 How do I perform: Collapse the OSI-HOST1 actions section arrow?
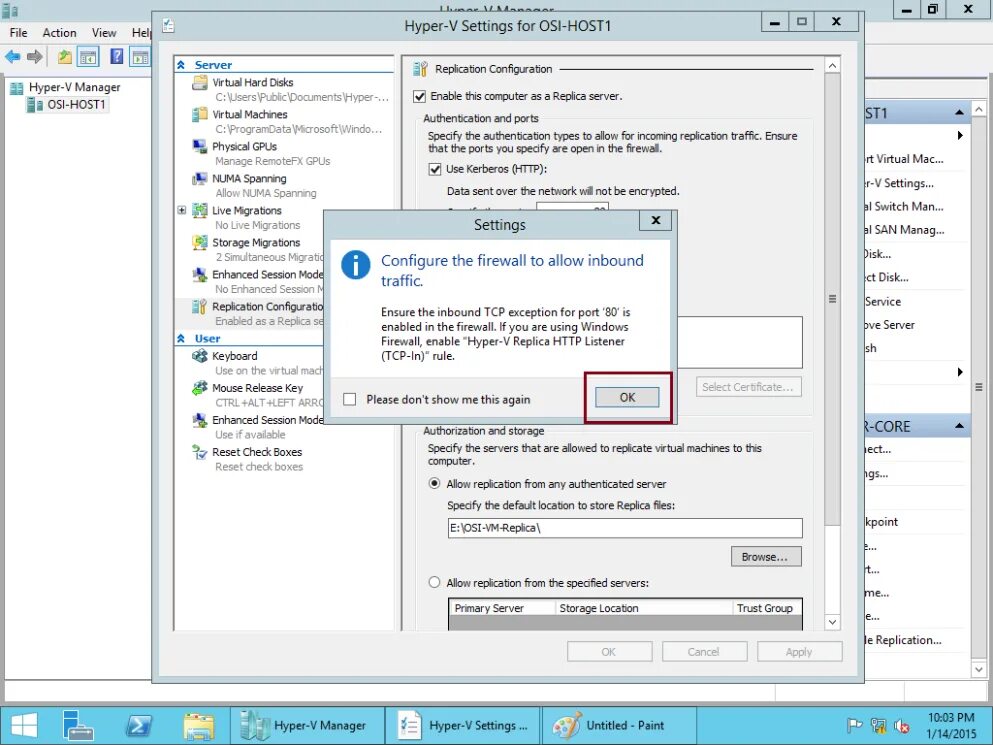[x=959, y=113]
